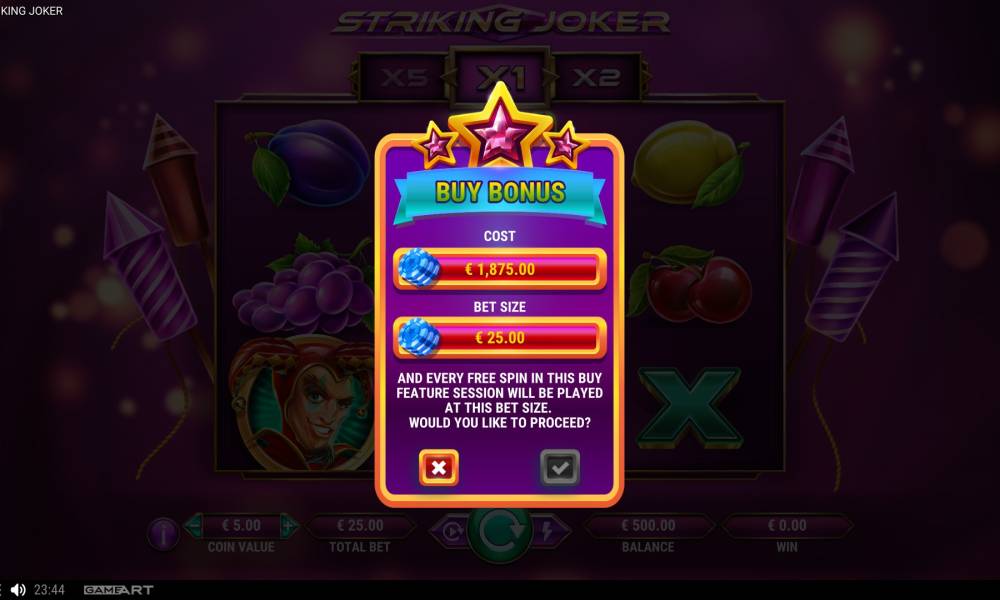Image resolution: width=1000 pixels, height=600 pixels.
Task: Enable autoplay next to the spin button
Action: tap(450, 530)
